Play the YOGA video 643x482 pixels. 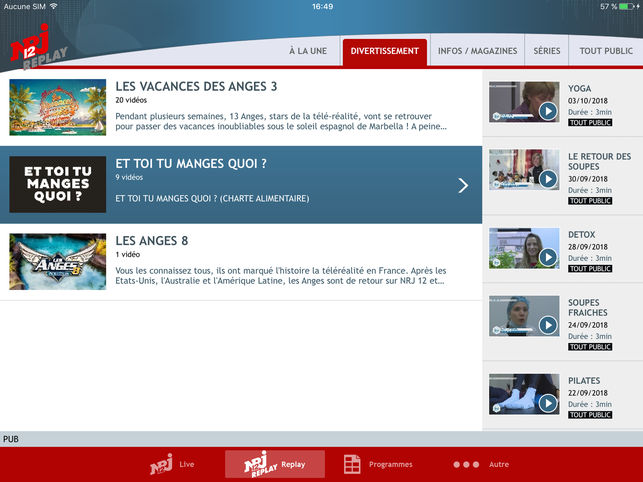click(x=548, y=111)
